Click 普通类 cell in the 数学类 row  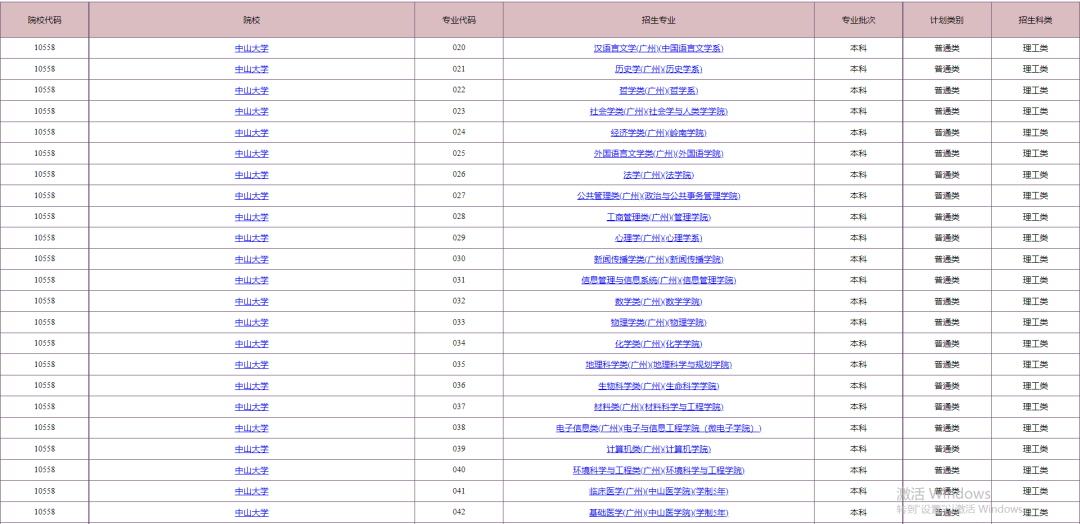(947, 302)
